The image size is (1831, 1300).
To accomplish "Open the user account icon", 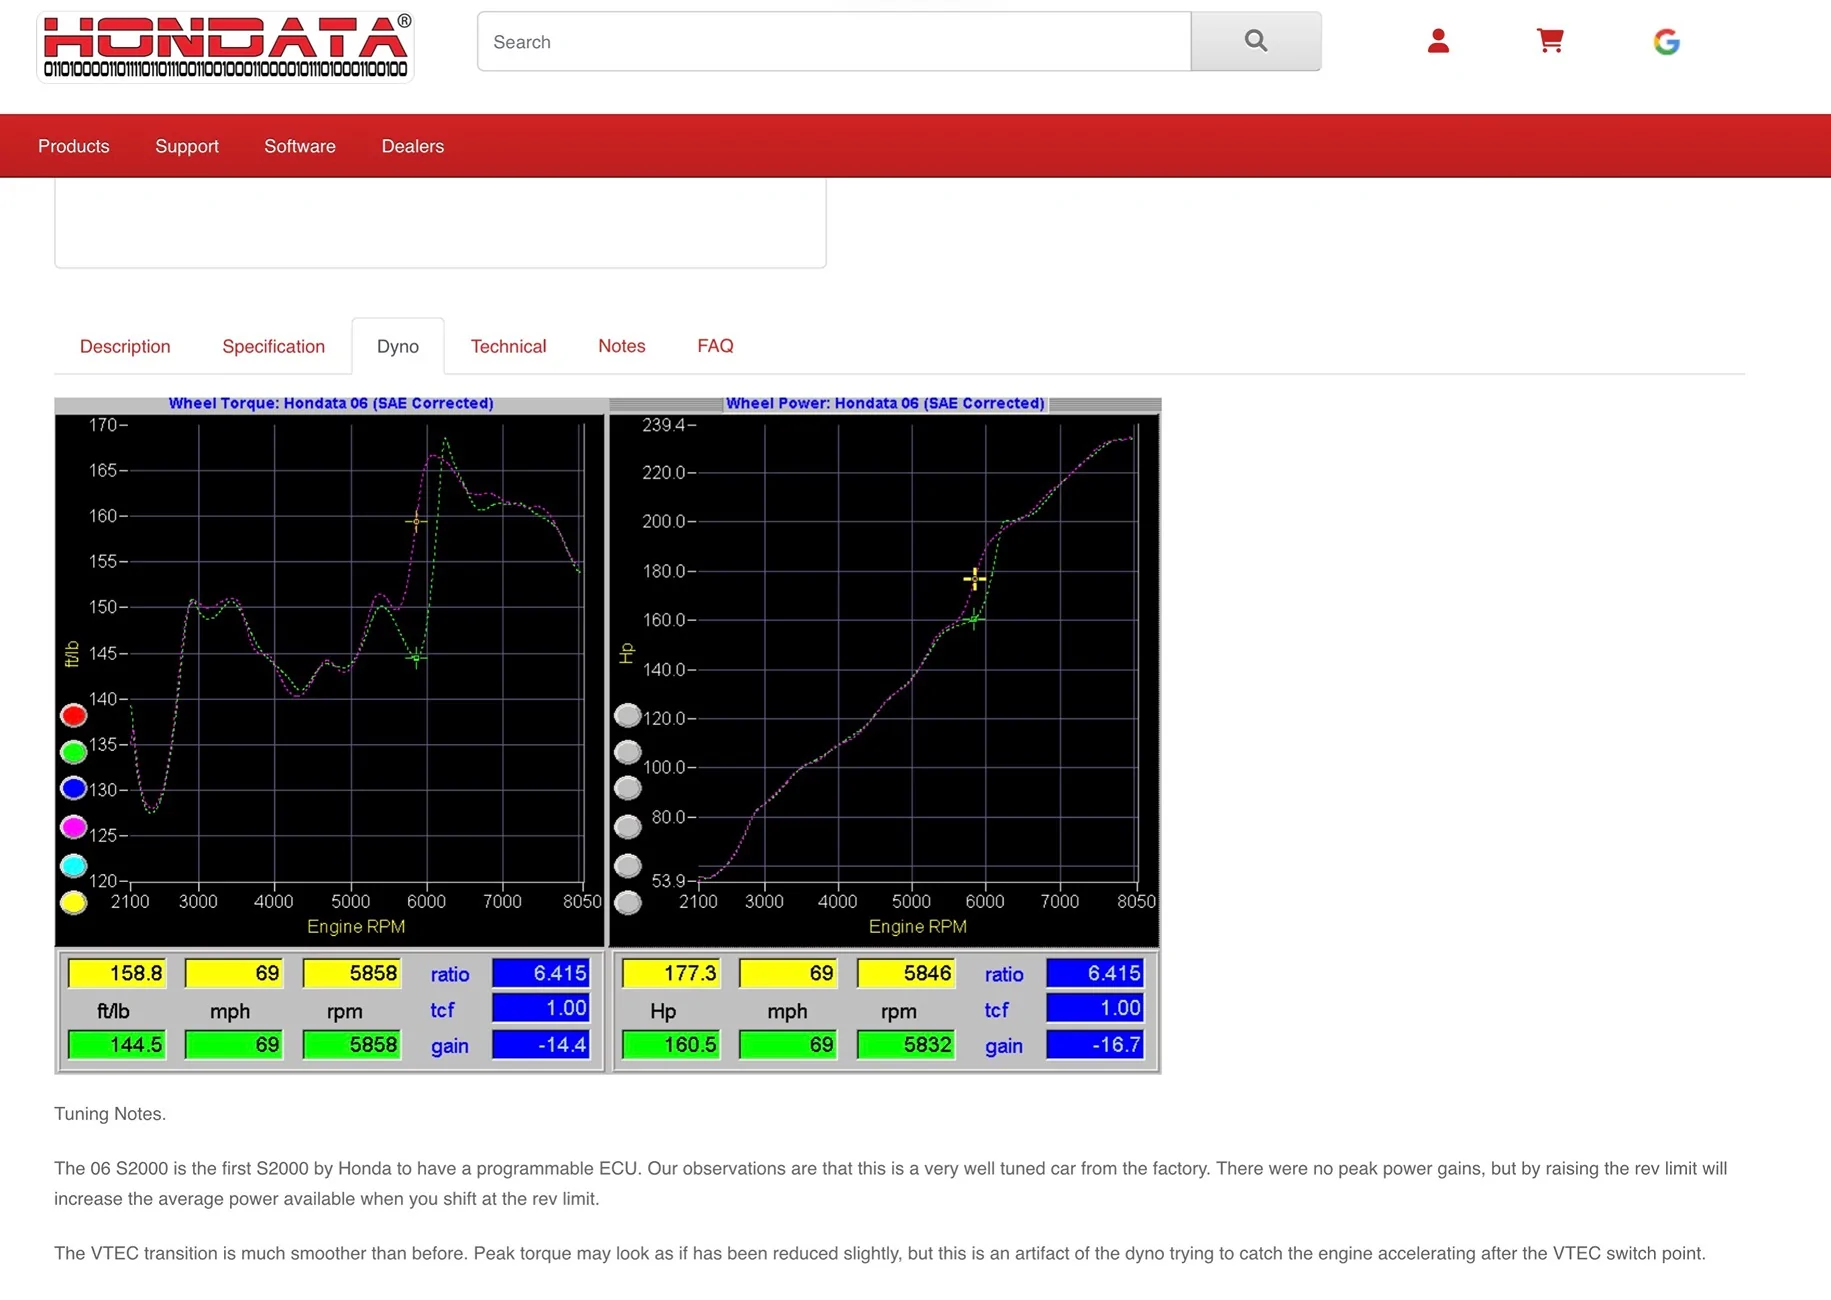I will [1438, 41].
